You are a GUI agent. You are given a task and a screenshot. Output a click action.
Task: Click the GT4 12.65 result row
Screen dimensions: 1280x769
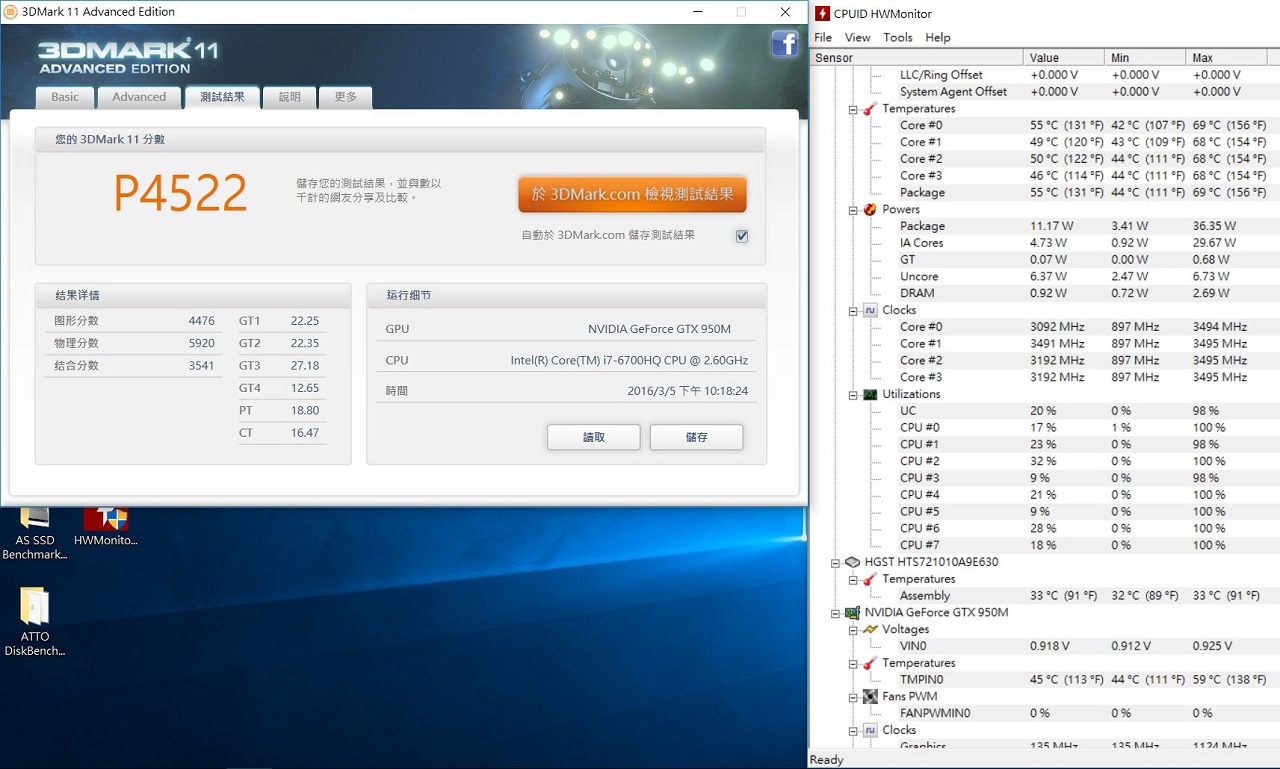tap(280, 388)
